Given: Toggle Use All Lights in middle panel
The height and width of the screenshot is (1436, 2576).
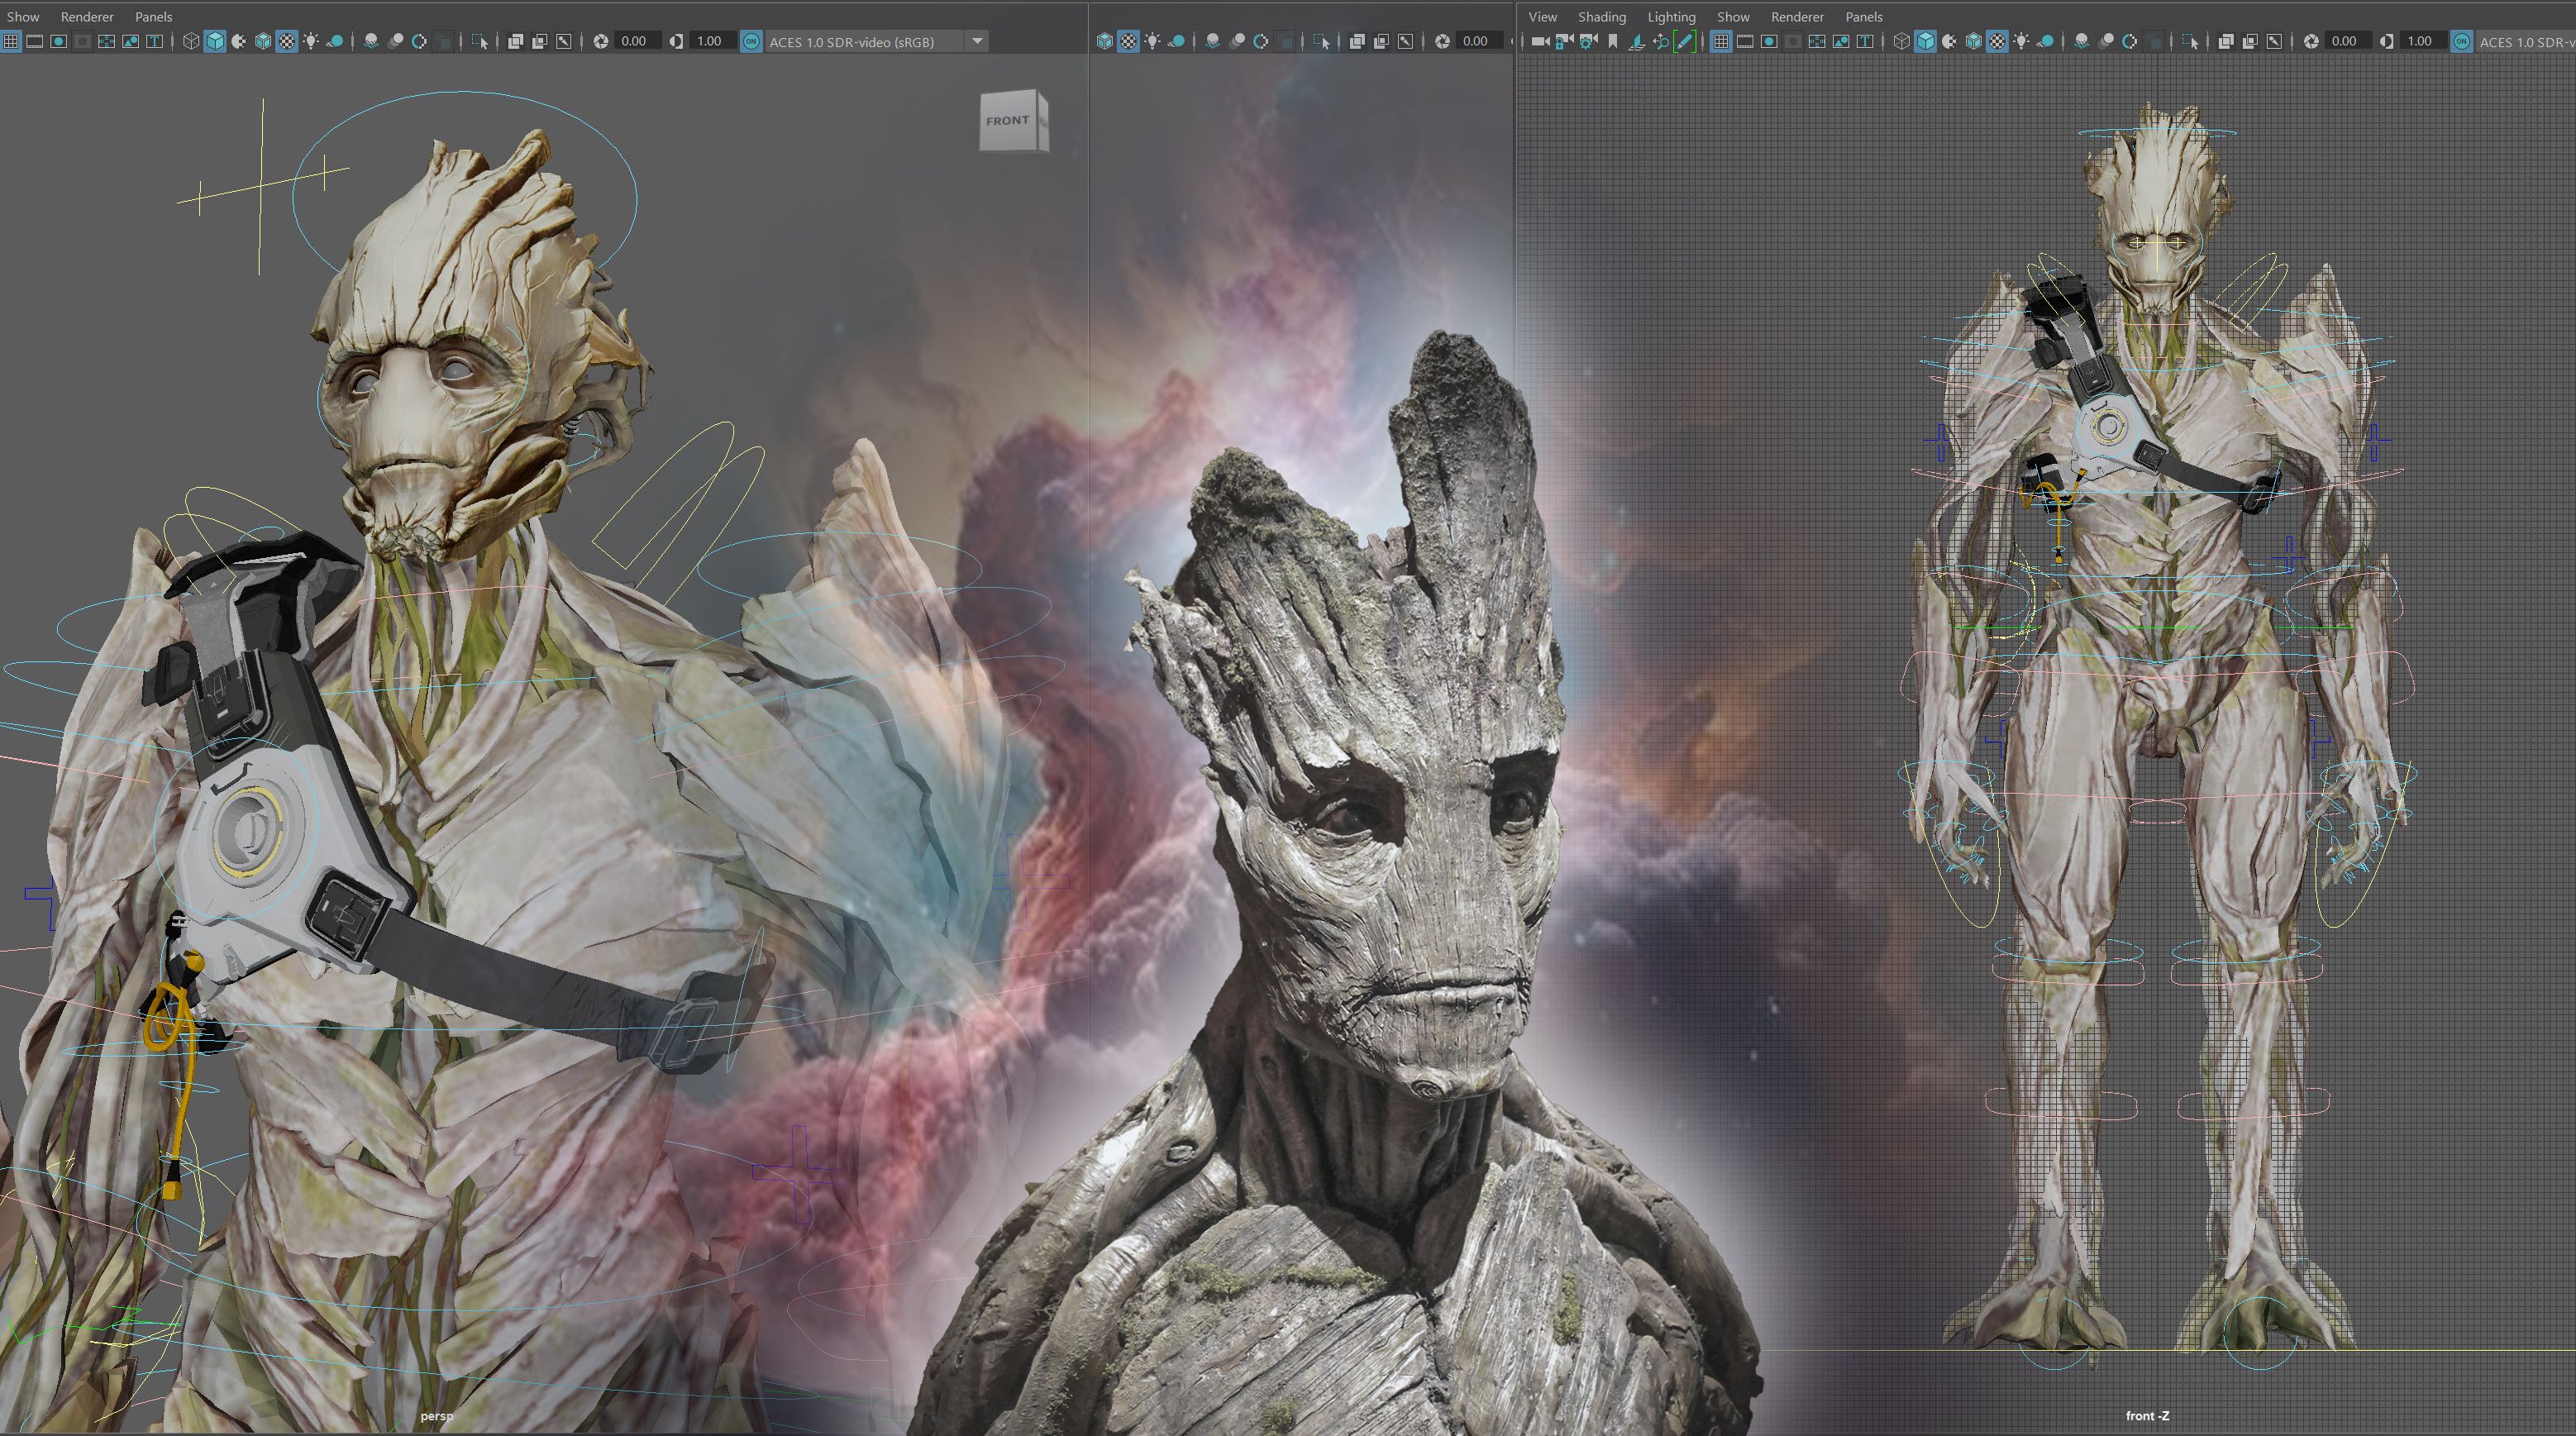Looking at the screenshot, I should pos(1152,41).
